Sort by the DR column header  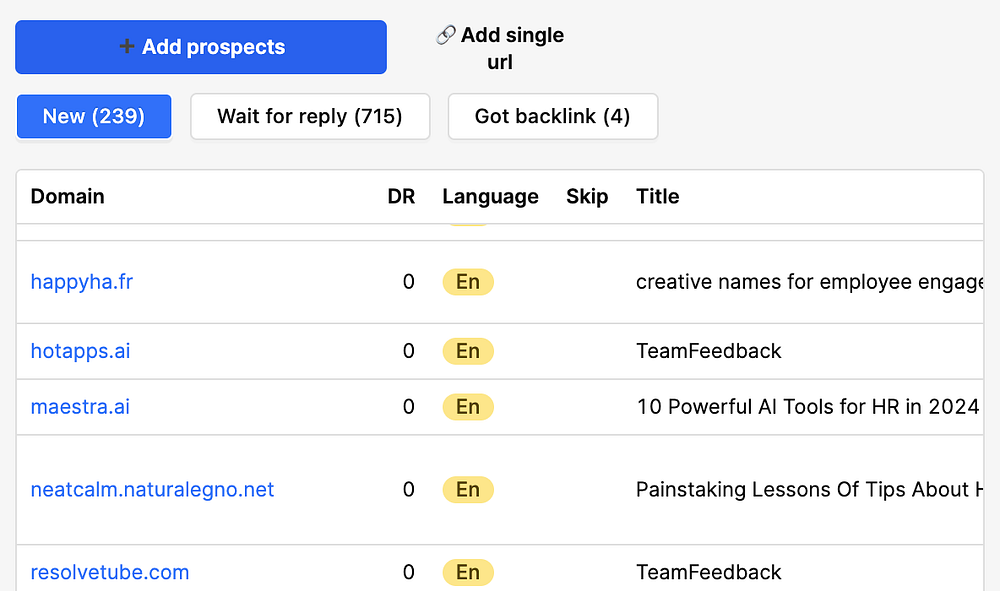[x=401, y=197]
